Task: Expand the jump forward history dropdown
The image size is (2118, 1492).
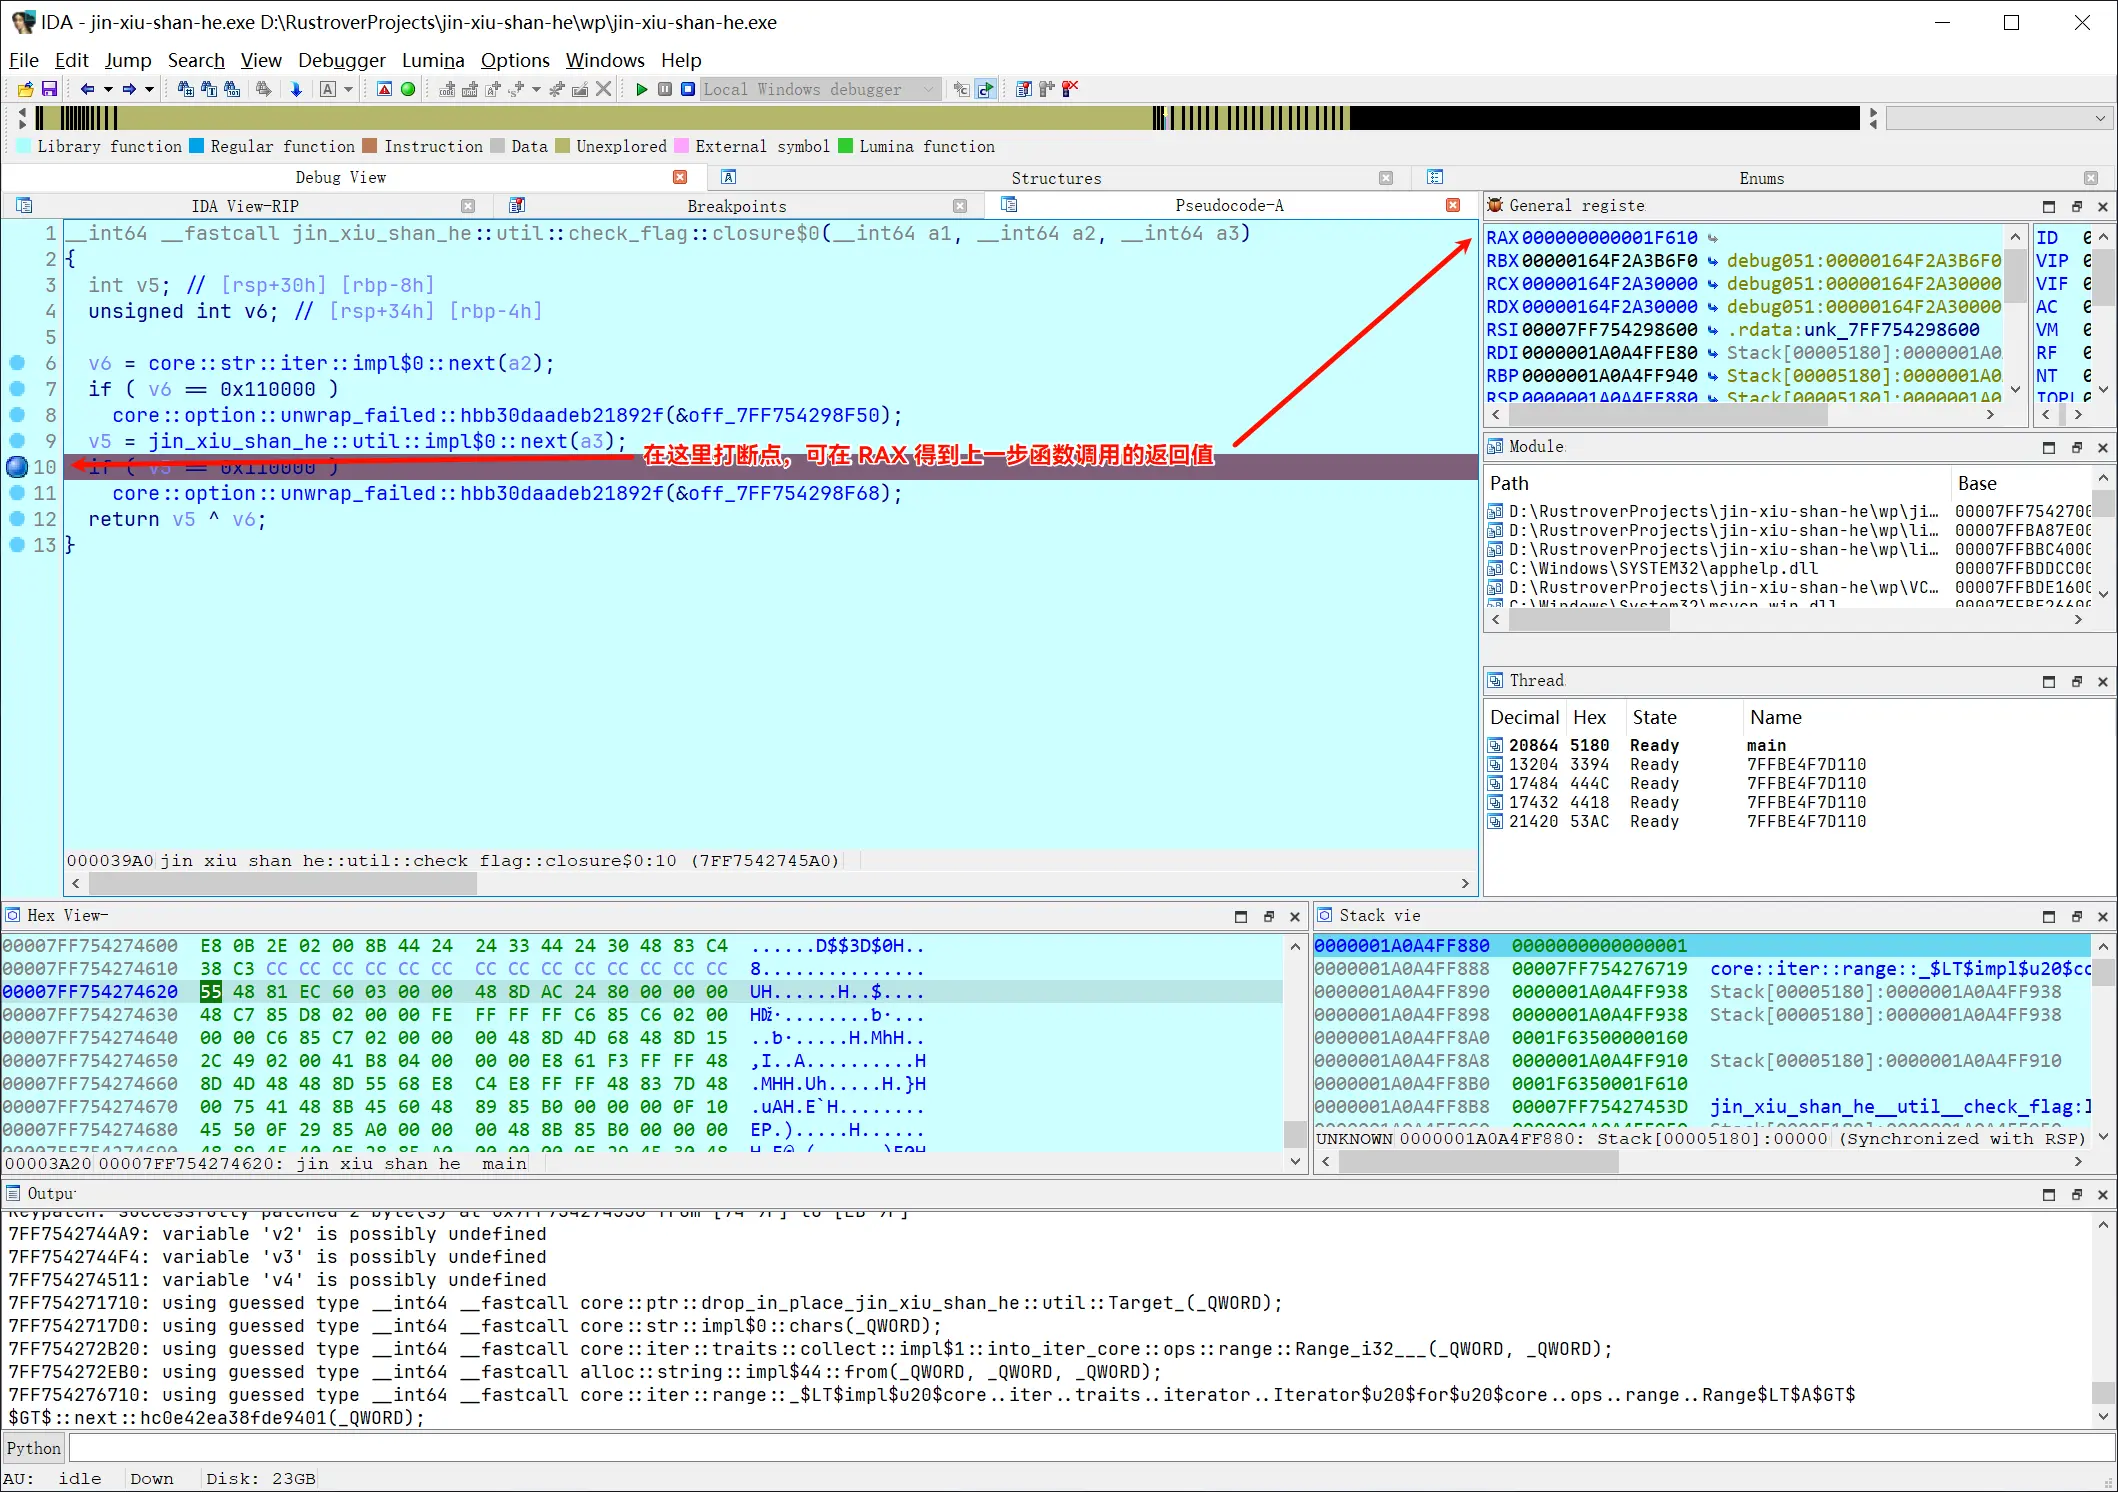Action: coord(150,89)
